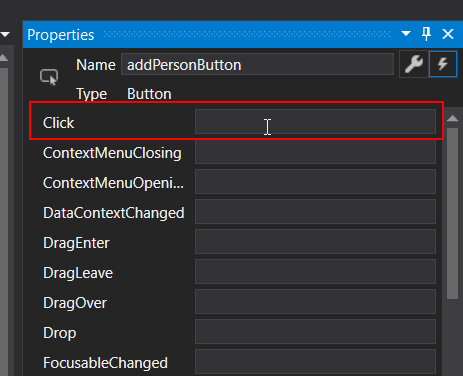Click the ContextMenuClosing event input field
The width and height of the screenshot is (463, 376).
point(315,152)
